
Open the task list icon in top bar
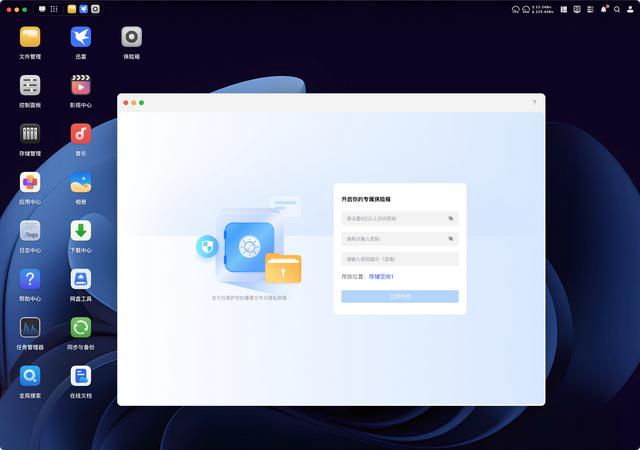[x=590, y=9]
